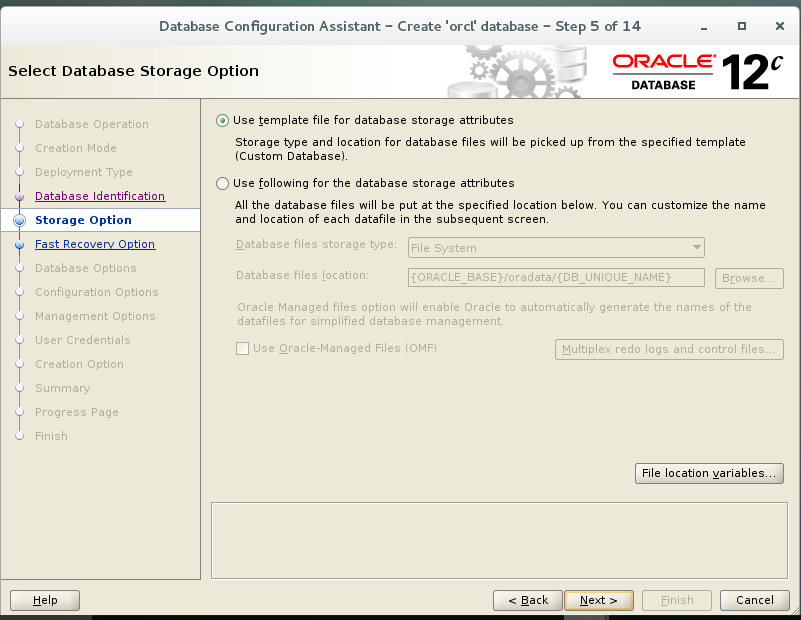801x620 pixels.
Task: Click the Next button
Action: click(598, 600)
